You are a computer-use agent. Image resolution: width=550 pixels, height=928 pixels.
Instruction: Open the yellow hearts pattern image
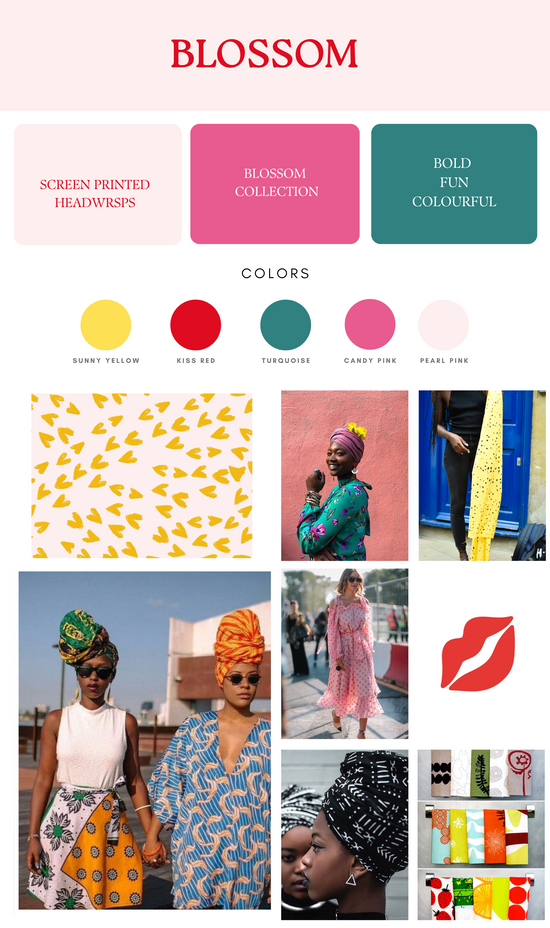[x=142, y=475]
